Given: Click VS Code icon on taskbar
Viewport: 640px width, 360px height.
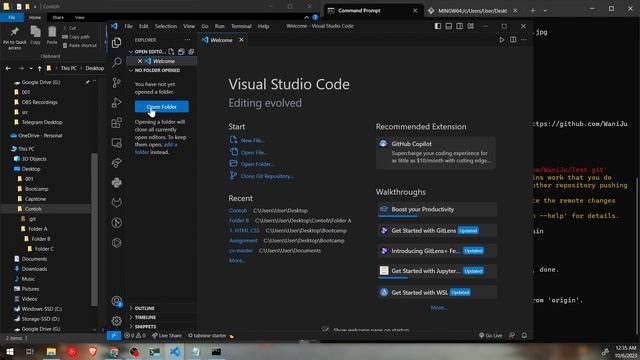Looking at the screenshot, I should (175, 351).
